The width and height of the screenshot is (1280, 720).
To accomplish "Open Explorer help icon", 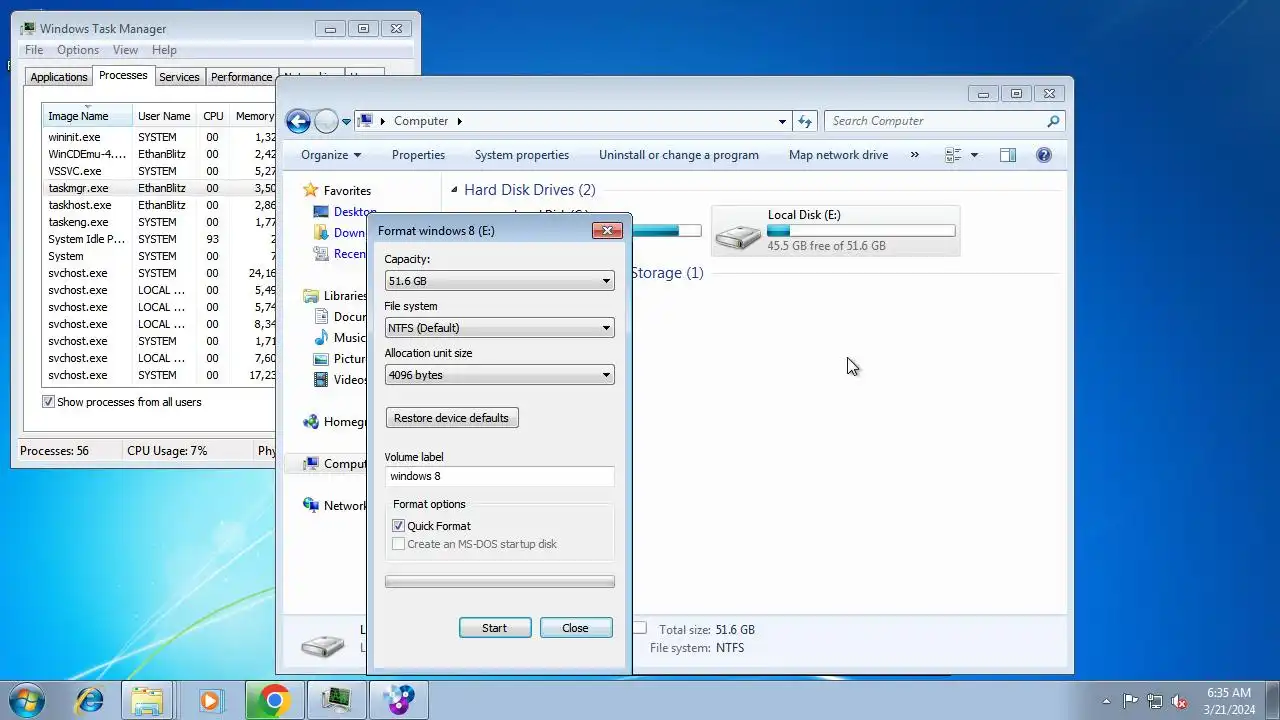I will (1044, 155).
